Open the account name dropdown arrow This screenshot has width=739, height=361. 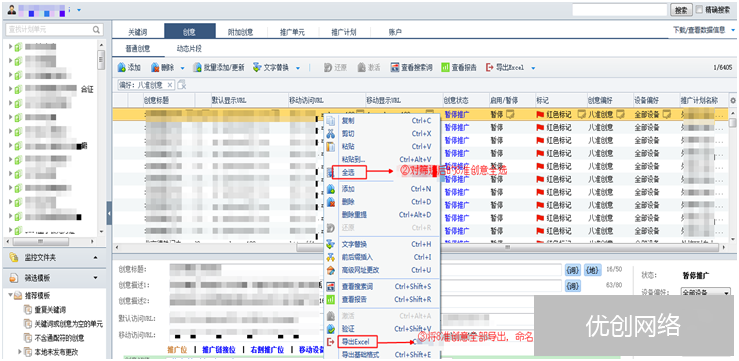(79, 9)
